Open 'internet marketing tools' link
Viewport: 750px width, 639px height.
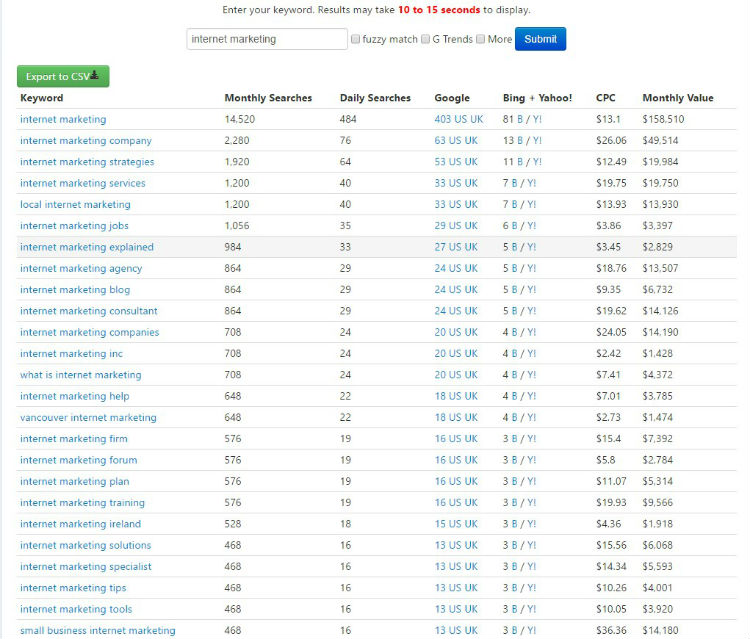[x=76, y=609]
